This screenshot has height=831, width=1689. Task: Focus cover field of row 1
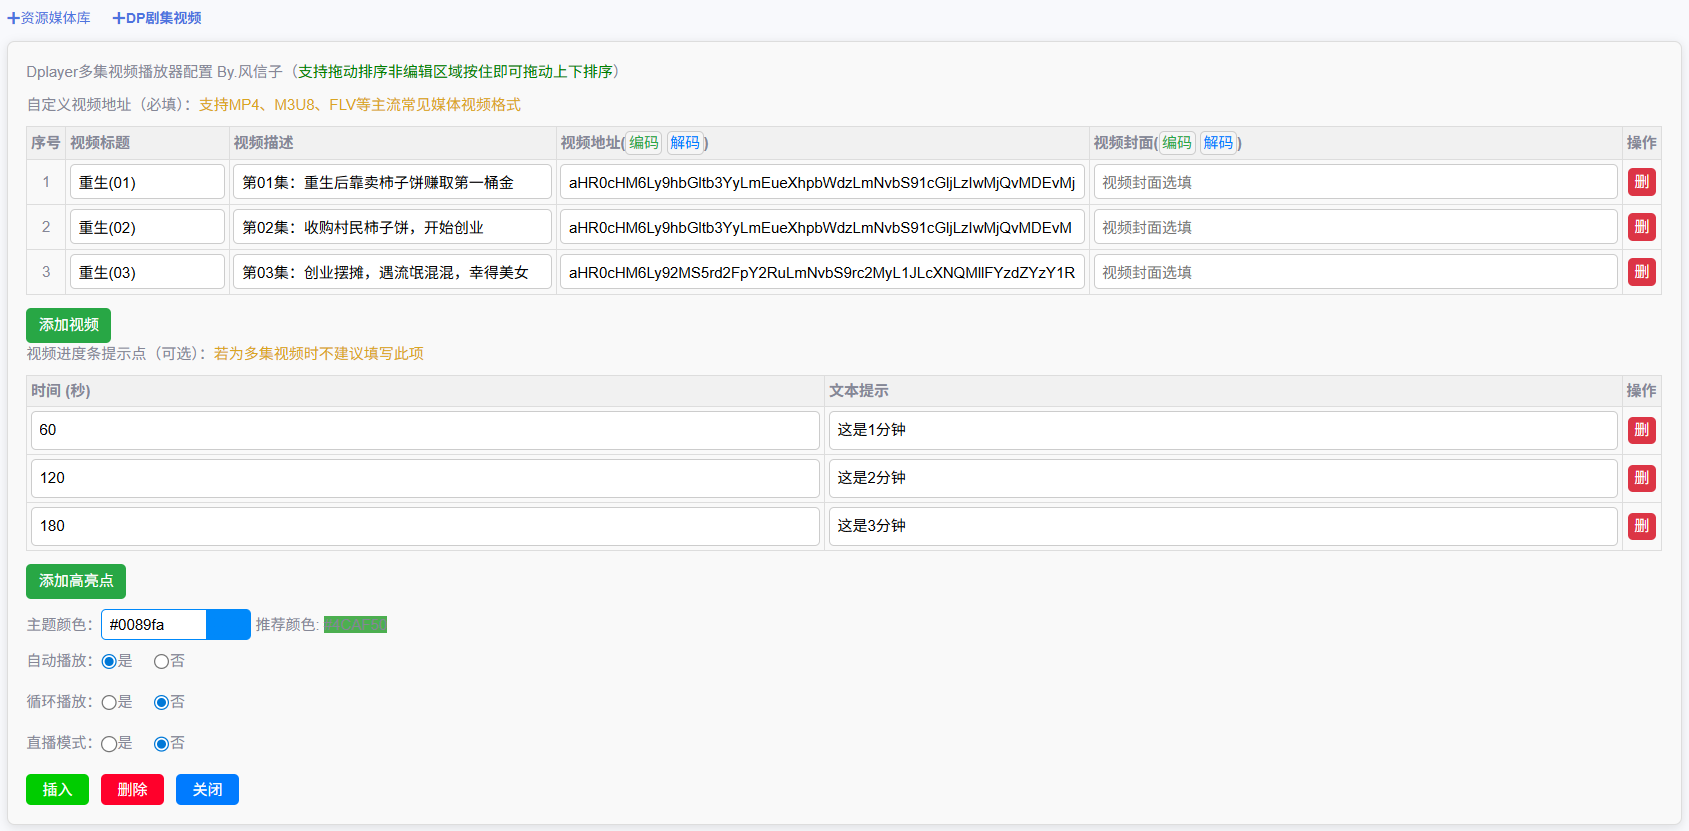coord(1355,182)
